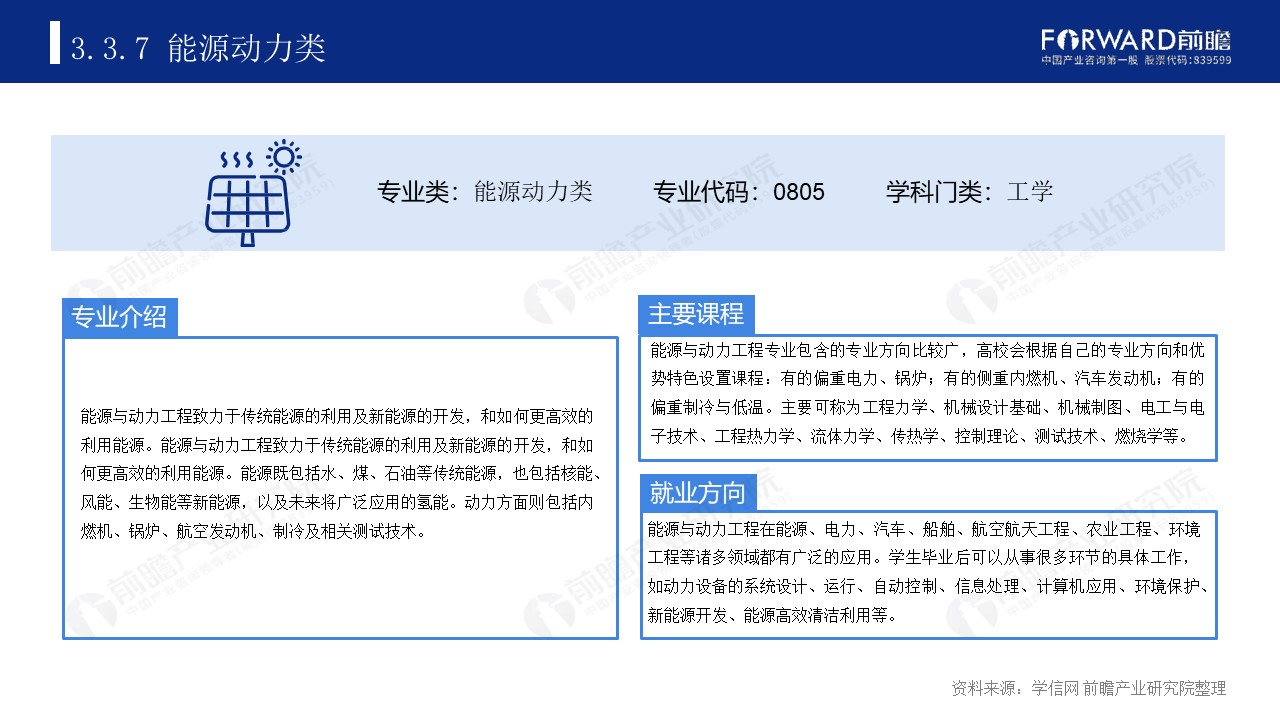Image resolution: width=1280 pixels, height=720 pixels.
Task: Click the 前瞻产业研究院整理 footer text
Action: [1155, 687]
